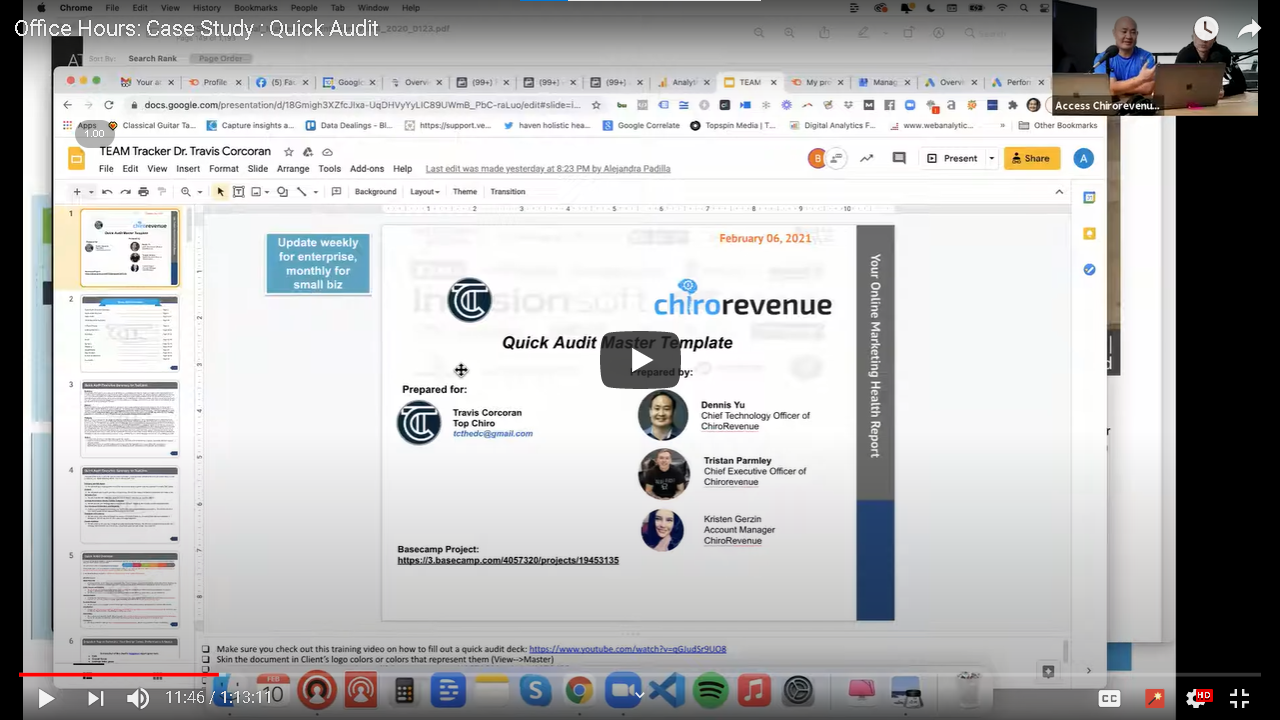1280x720 pixels.
Task: Choose the Select cursor tool
Action: (x=221, y=191)
